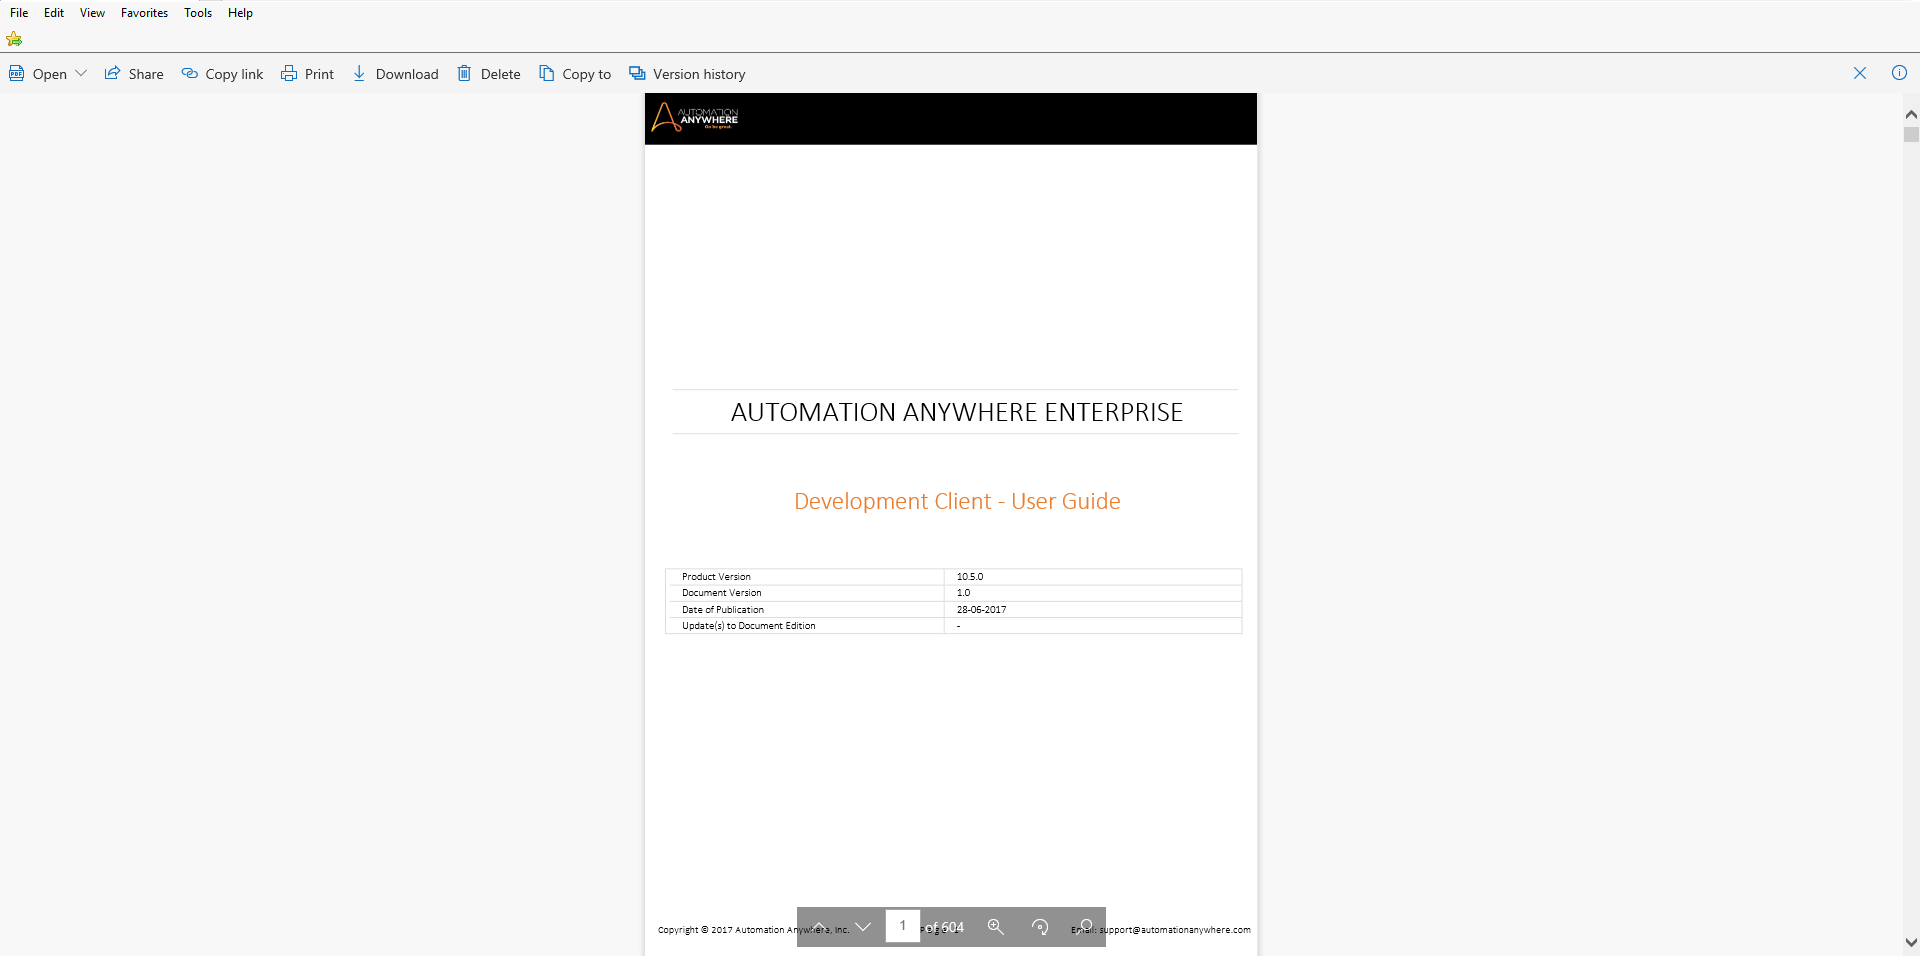
Task: Open the File menu
Action: point(19,13)
